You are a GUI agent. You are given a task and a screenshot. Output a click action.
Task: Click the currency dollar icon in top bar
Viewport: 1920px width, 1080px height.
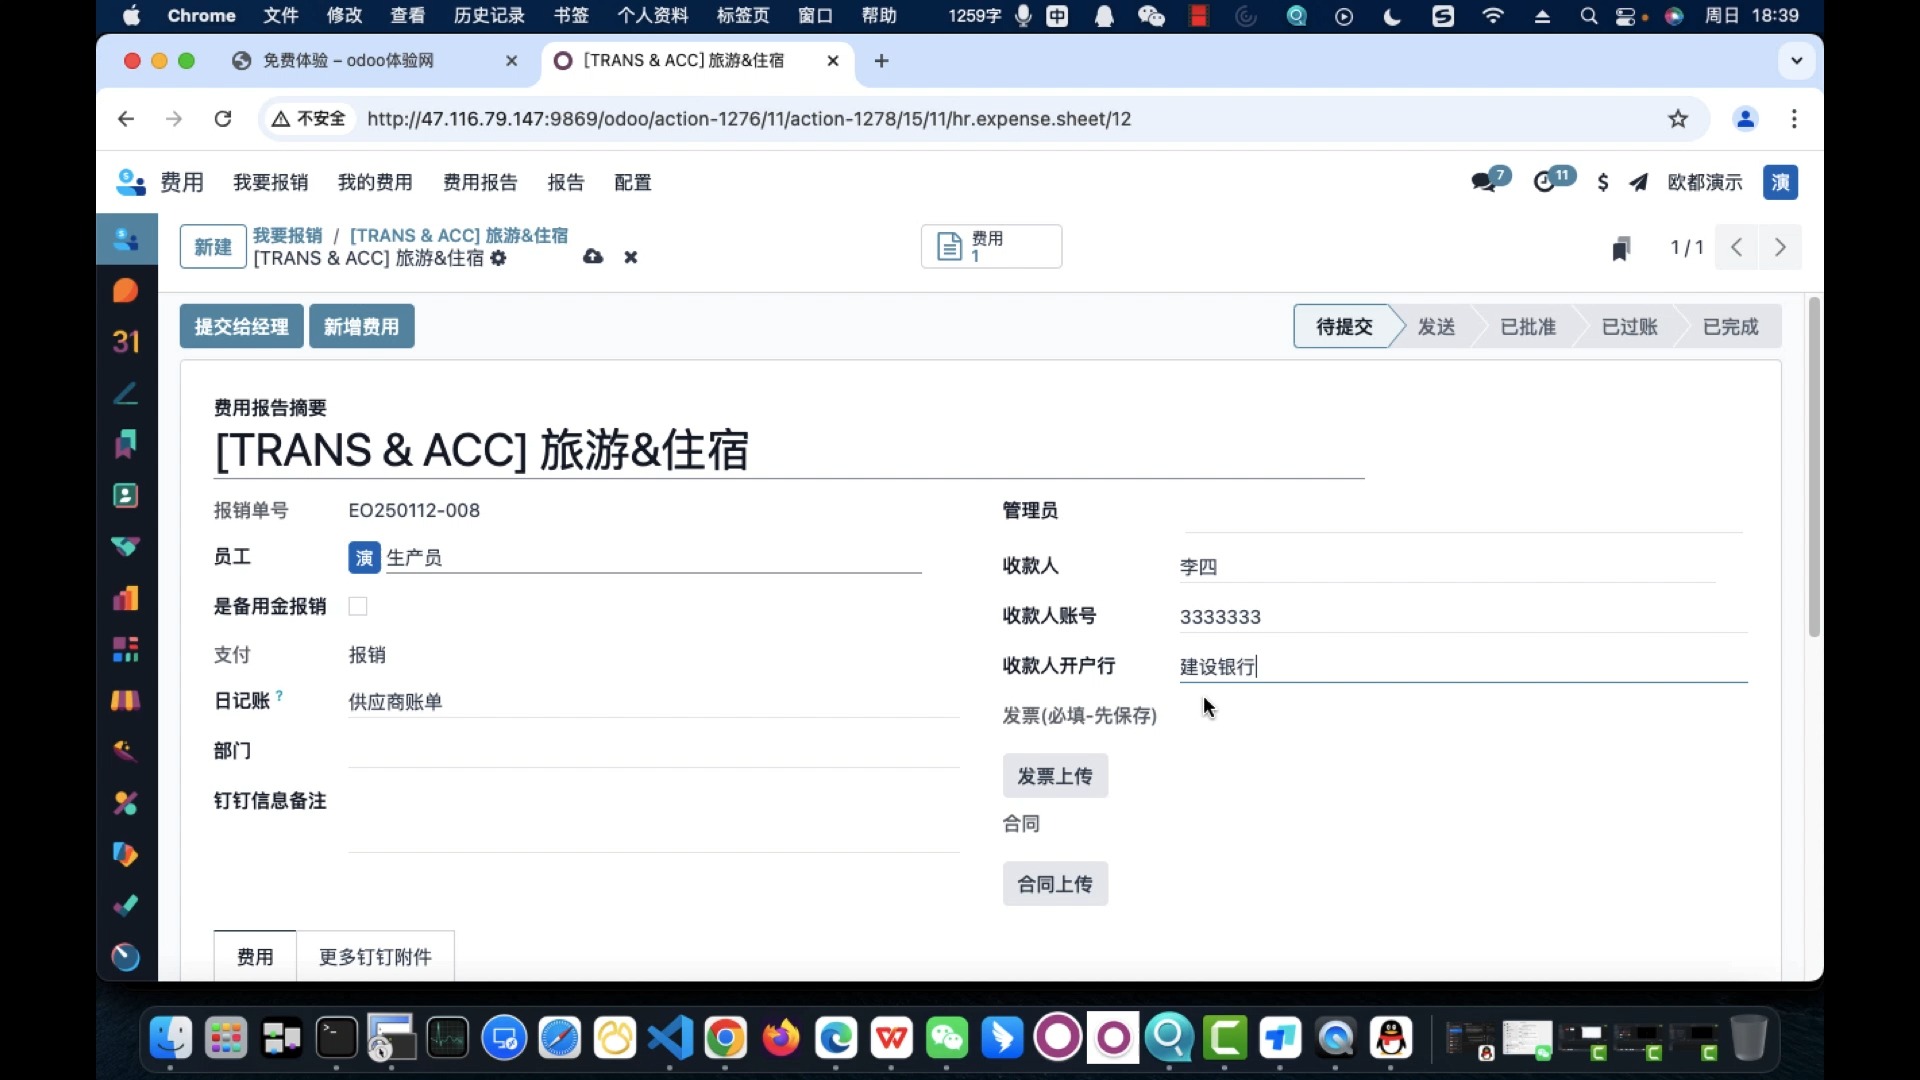click(1602, 182)
